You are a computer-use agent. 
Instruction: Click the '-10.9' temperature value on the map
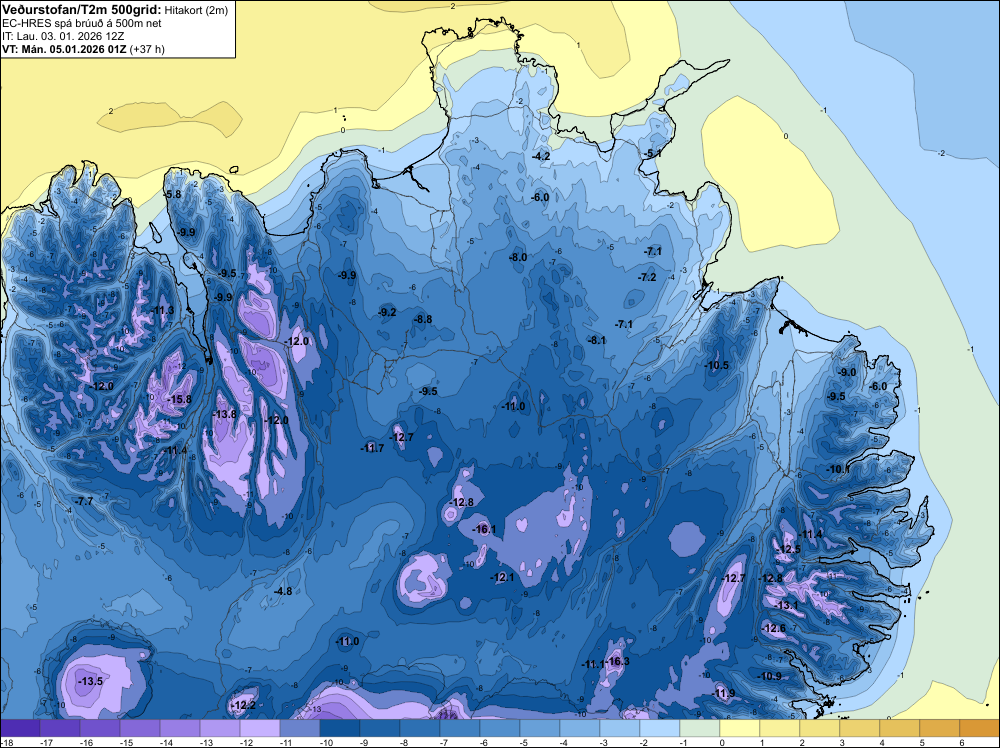(770, 676)
